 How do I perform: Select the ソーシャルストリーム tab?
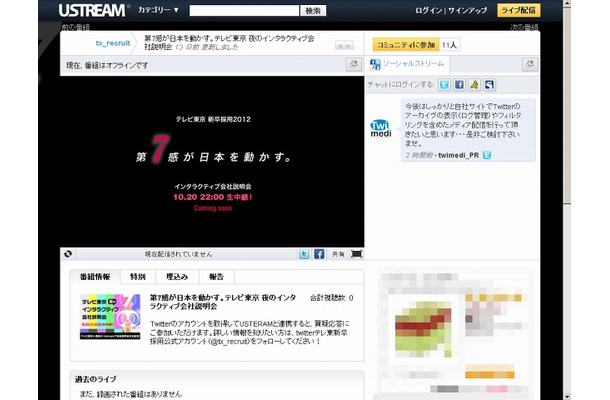pos(407,64)
